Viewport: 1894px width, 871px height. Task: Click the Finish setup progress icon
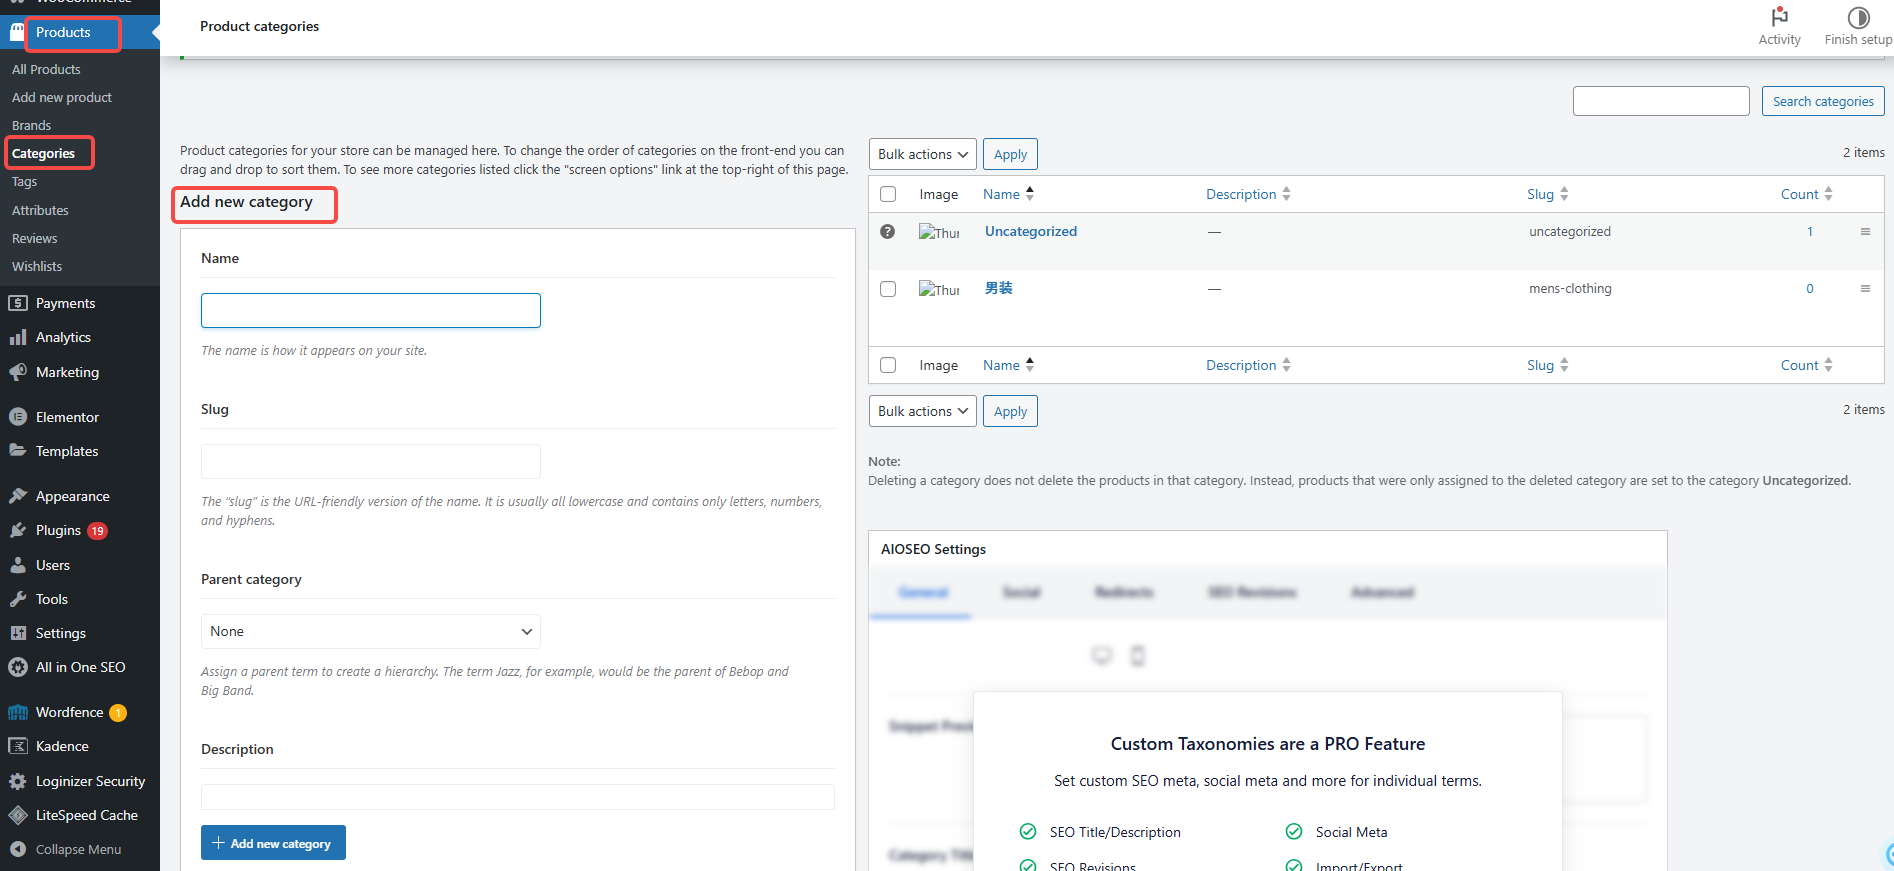pyautogui.click(x=1857, y=17)
